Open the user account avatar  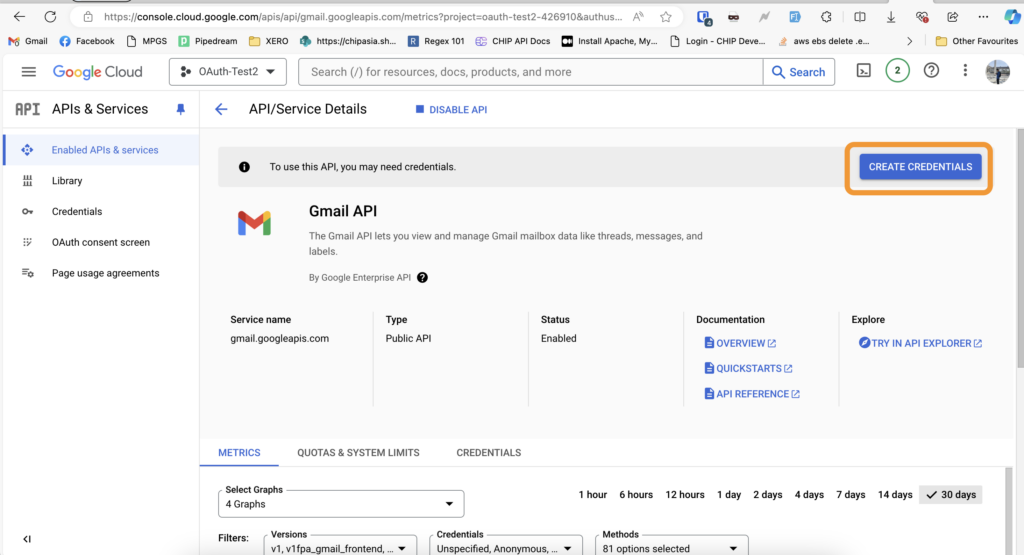(x=997, y=72)
